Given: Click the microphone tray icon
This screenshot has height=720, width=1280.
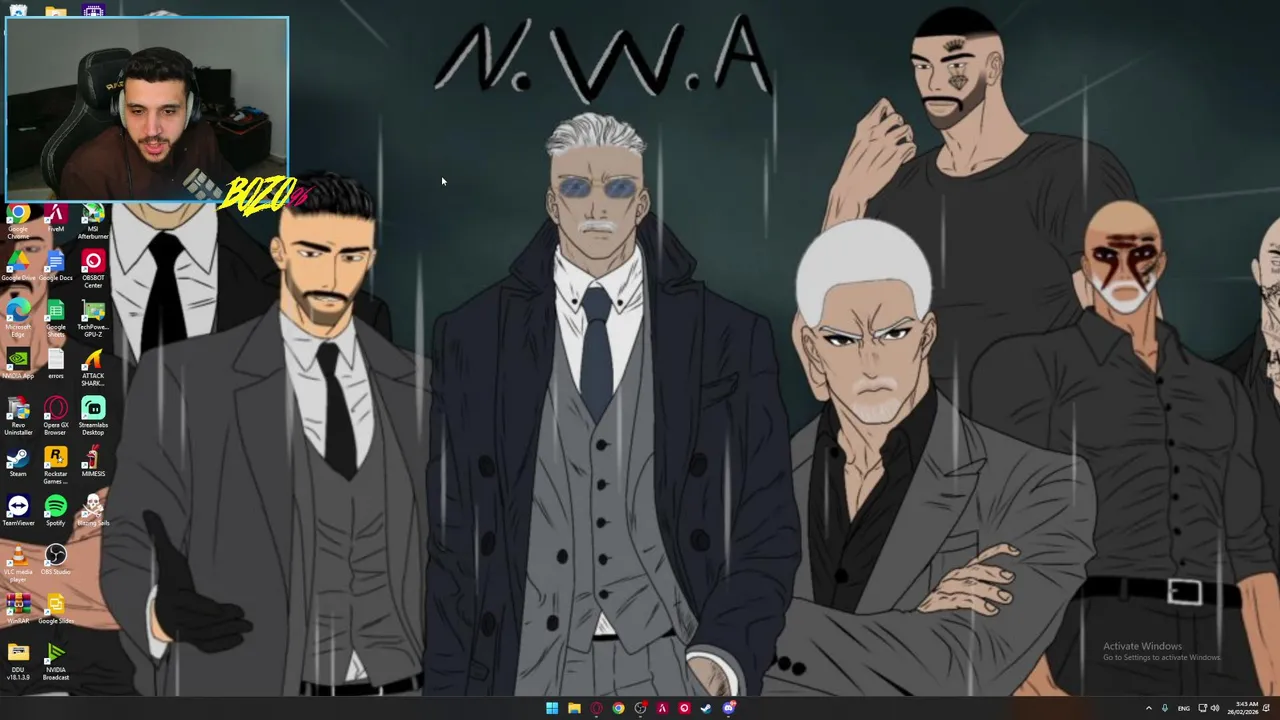Looking at the screenshot, I should [1164, 708].
